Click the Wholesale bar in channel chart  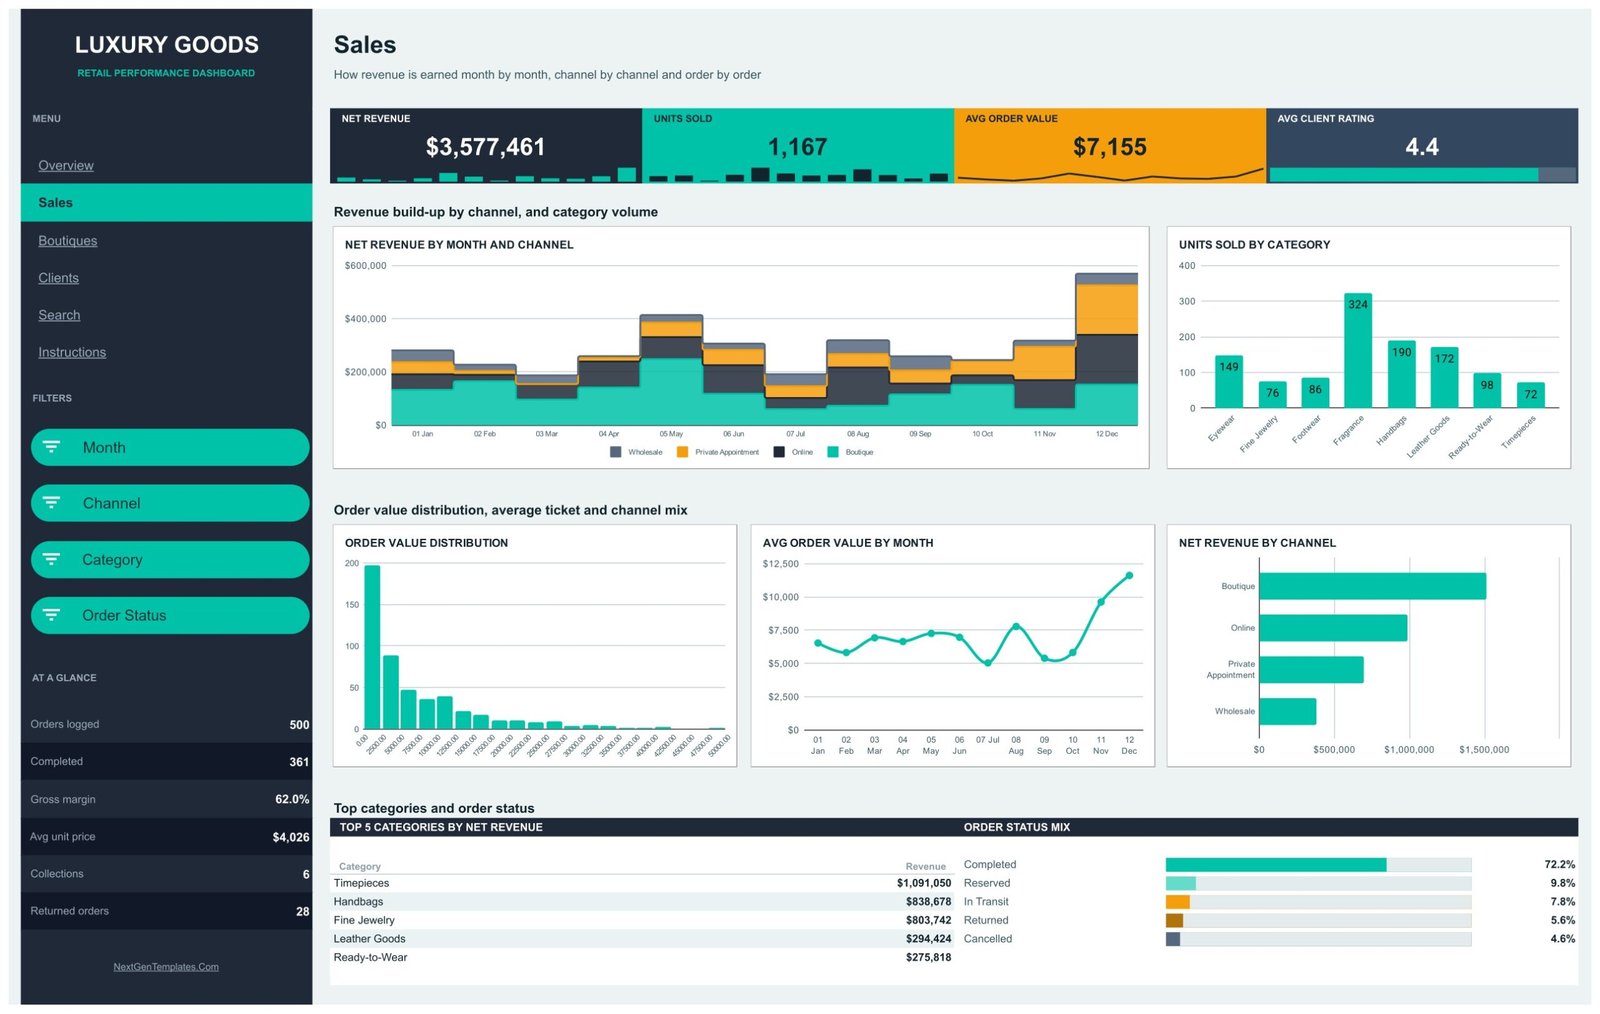pos(1287,711)
